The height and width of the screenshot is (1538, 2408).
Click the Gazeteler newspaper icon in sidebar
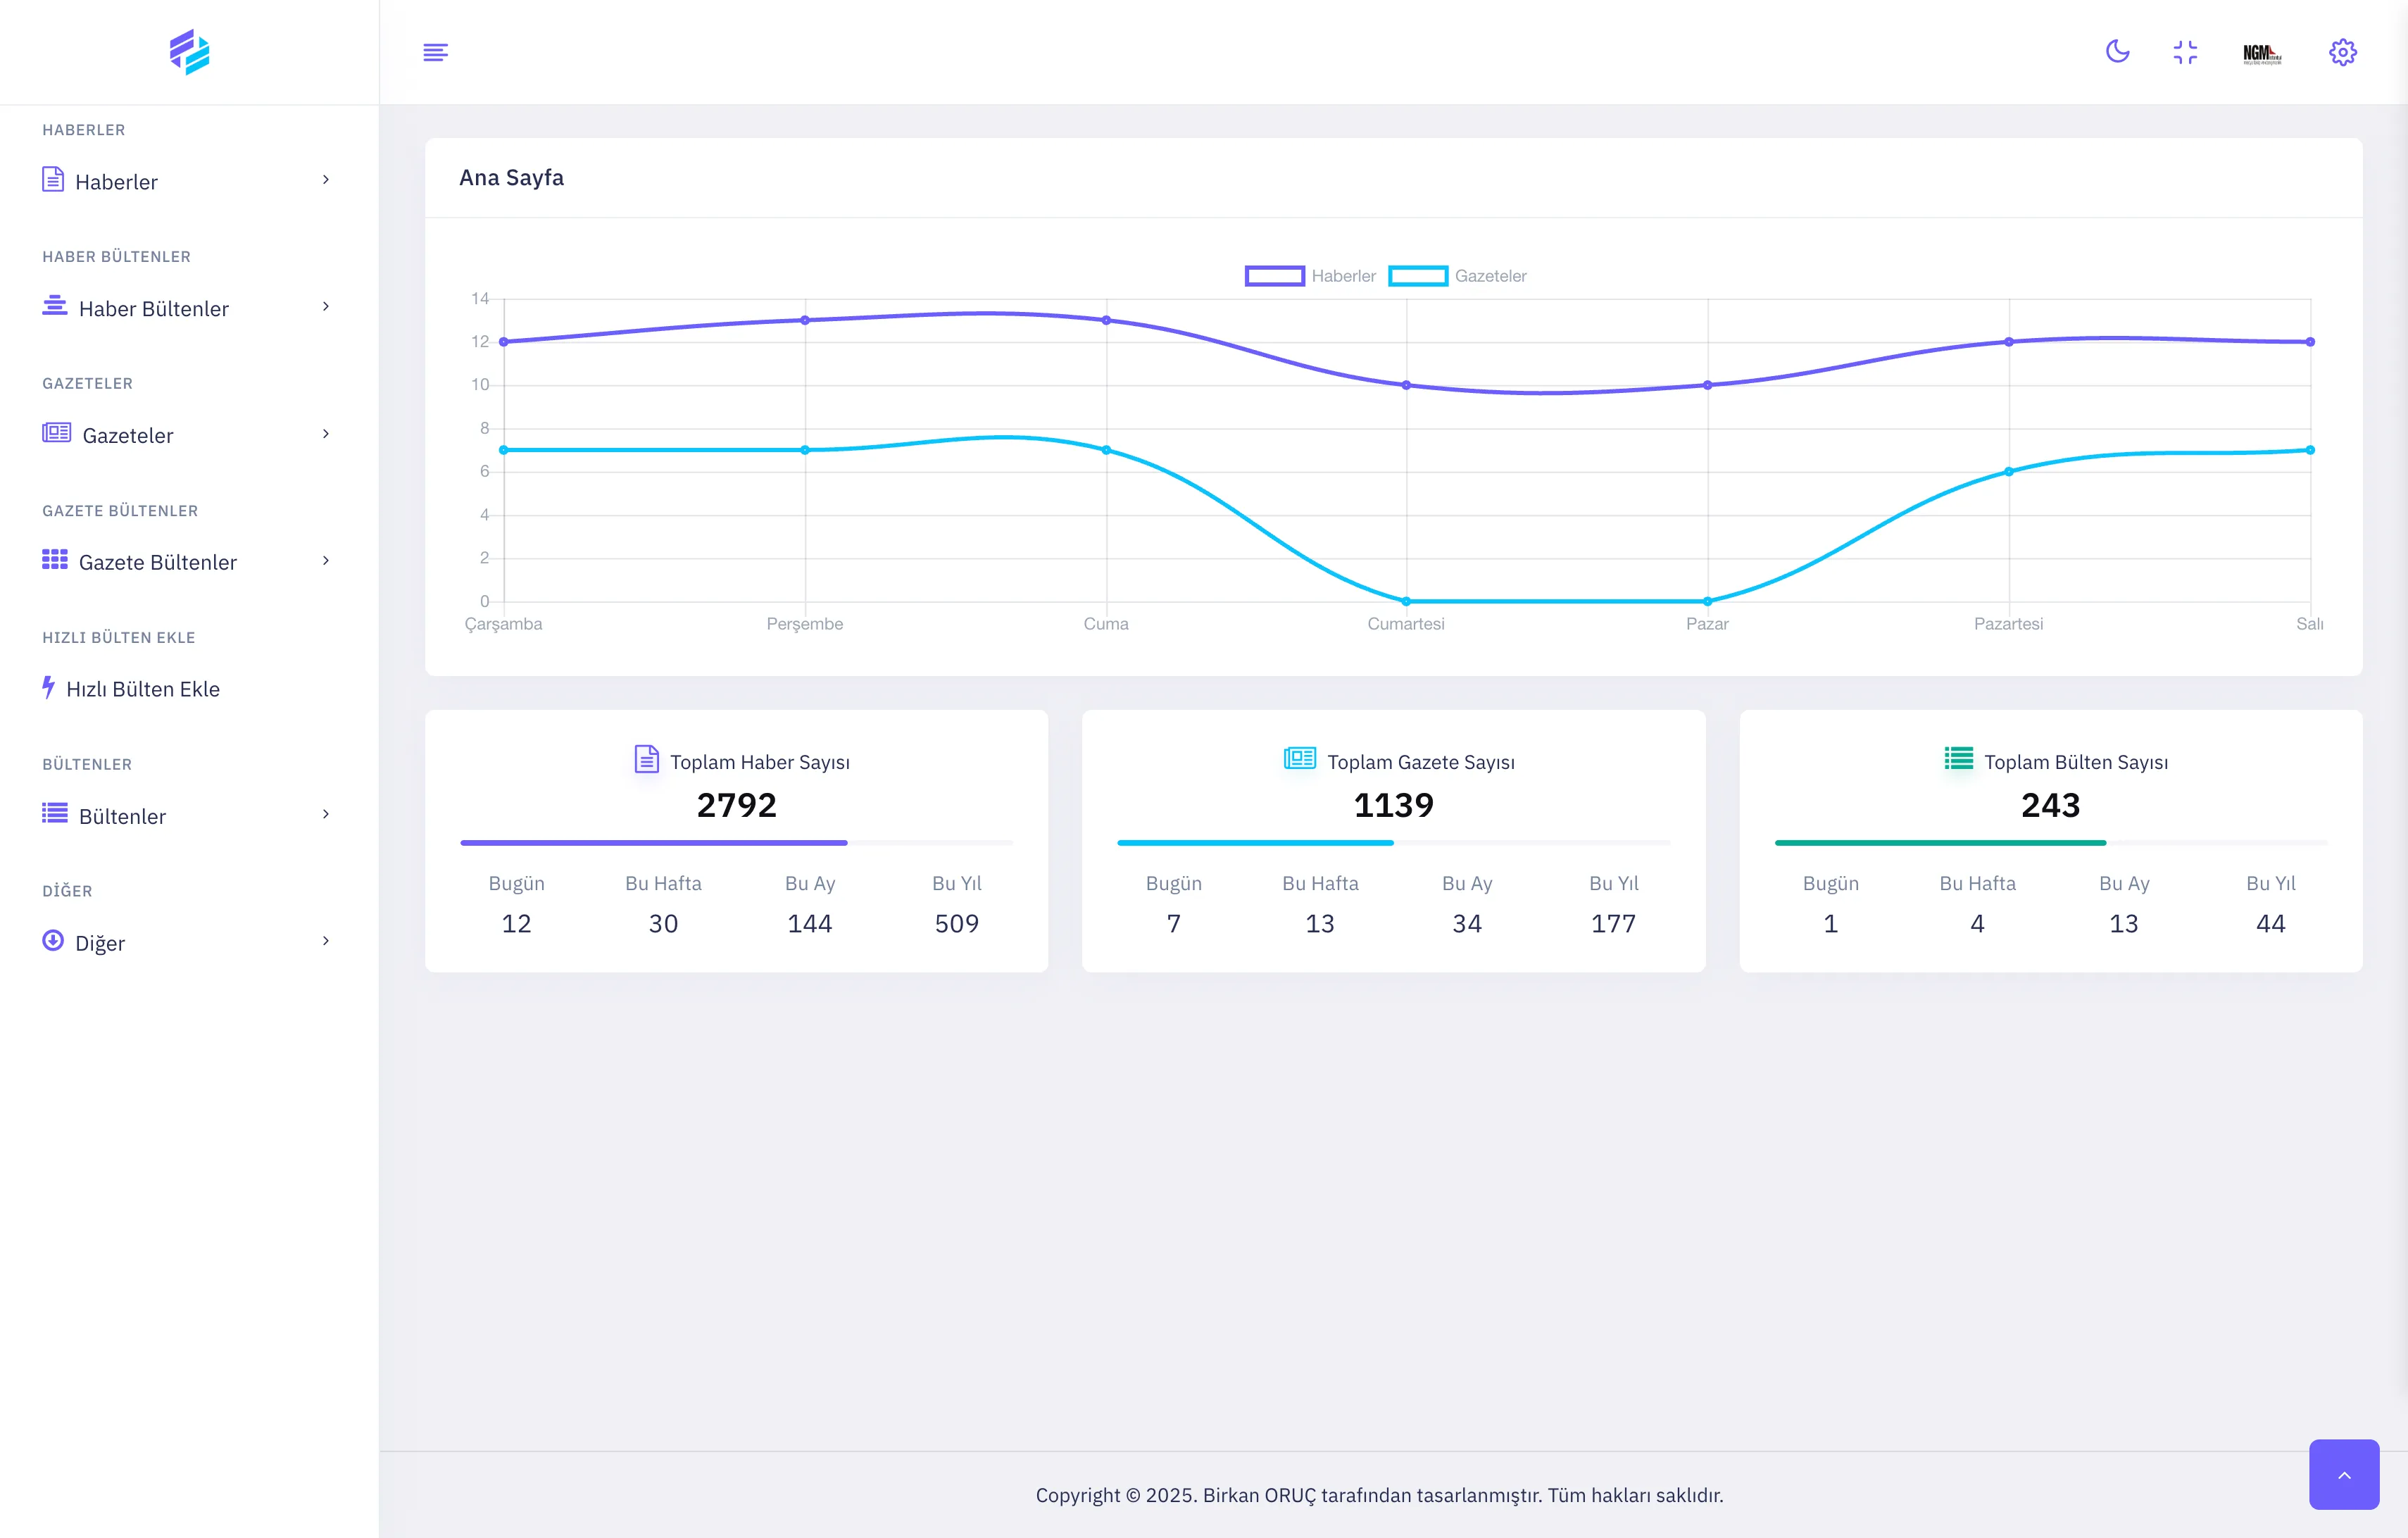pos(56,433)
